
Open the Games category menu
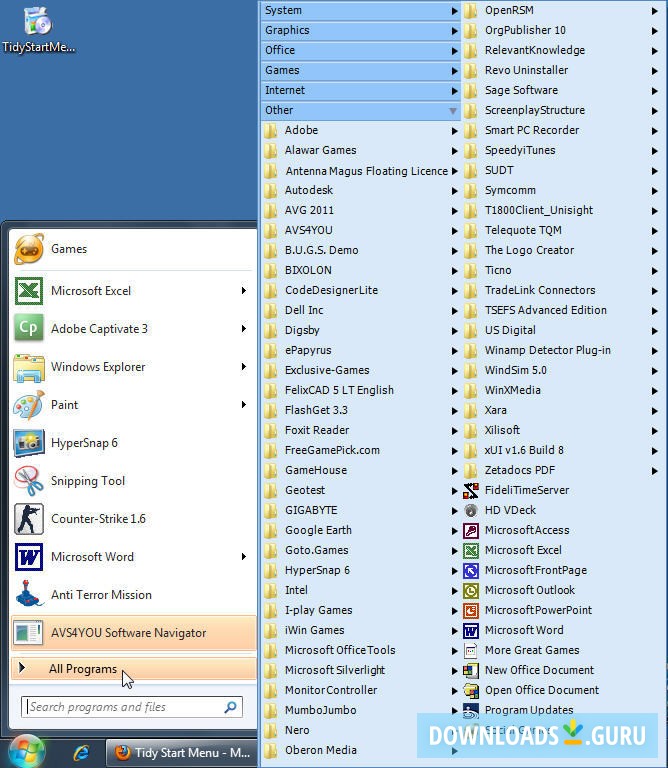(361, 71)
